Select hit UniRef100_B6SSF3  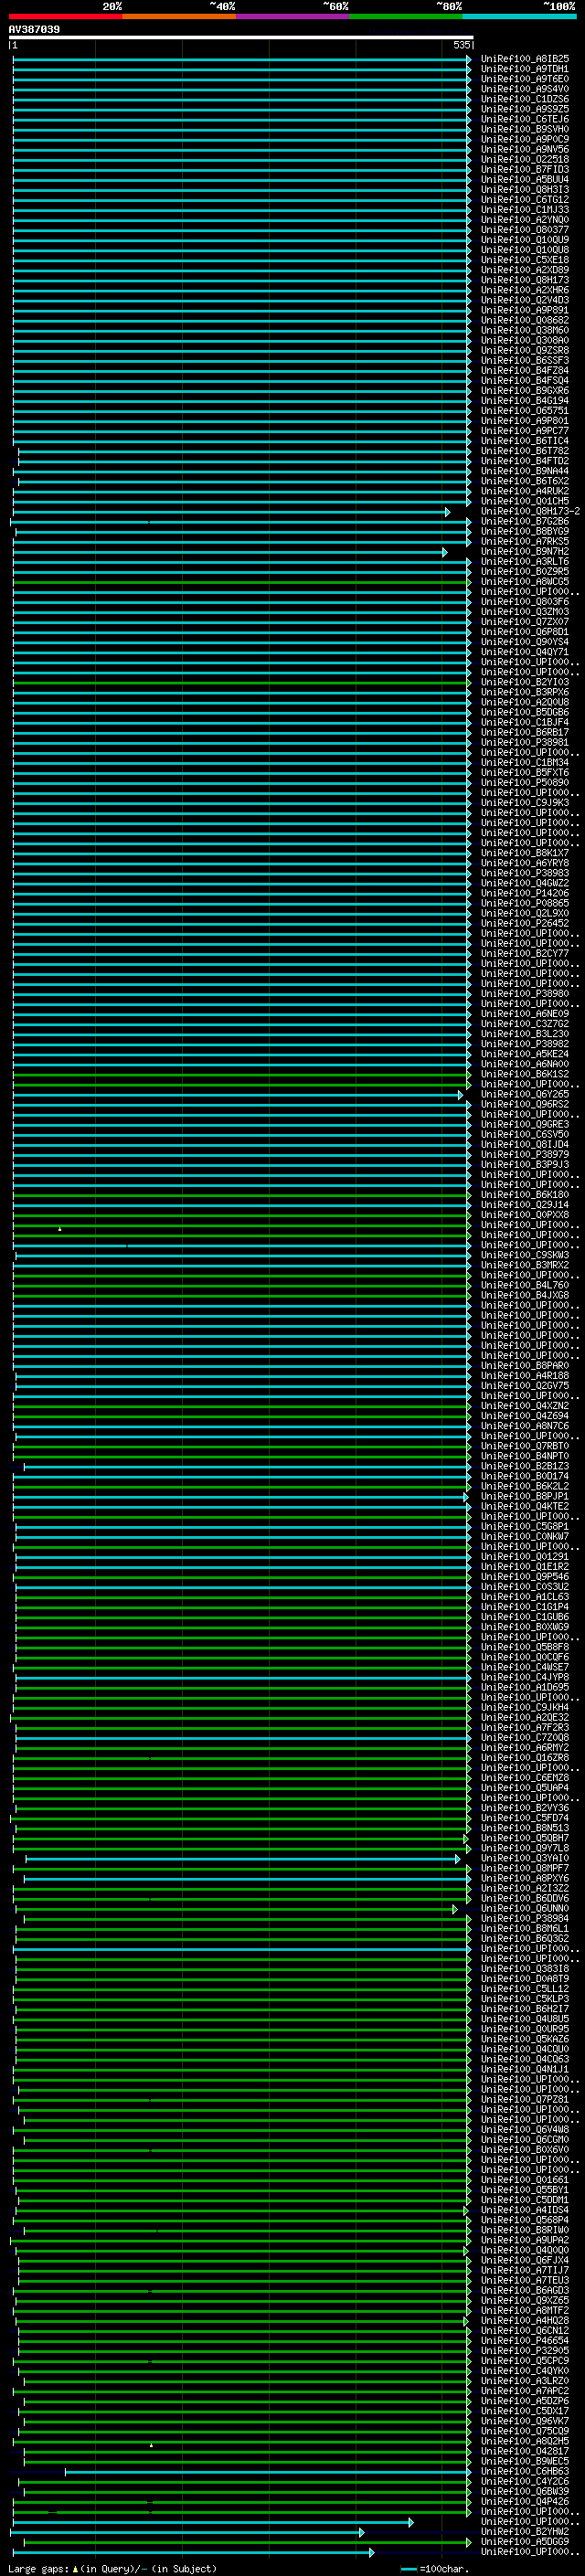click(524, 360)
